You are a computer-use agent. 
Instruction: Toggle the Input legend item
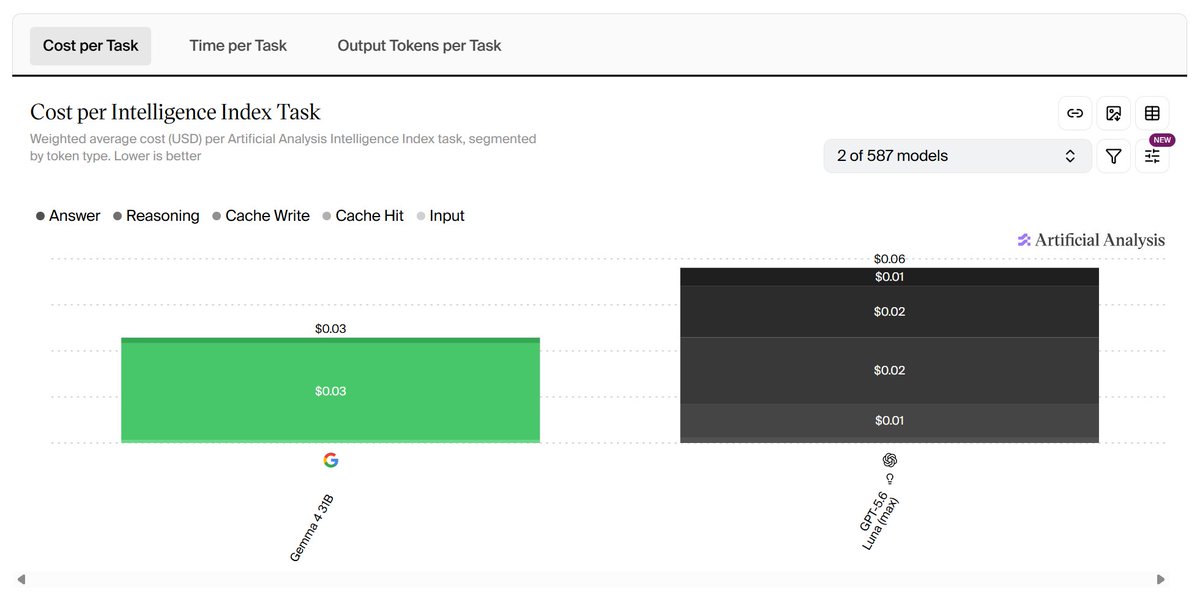point(441,216)
